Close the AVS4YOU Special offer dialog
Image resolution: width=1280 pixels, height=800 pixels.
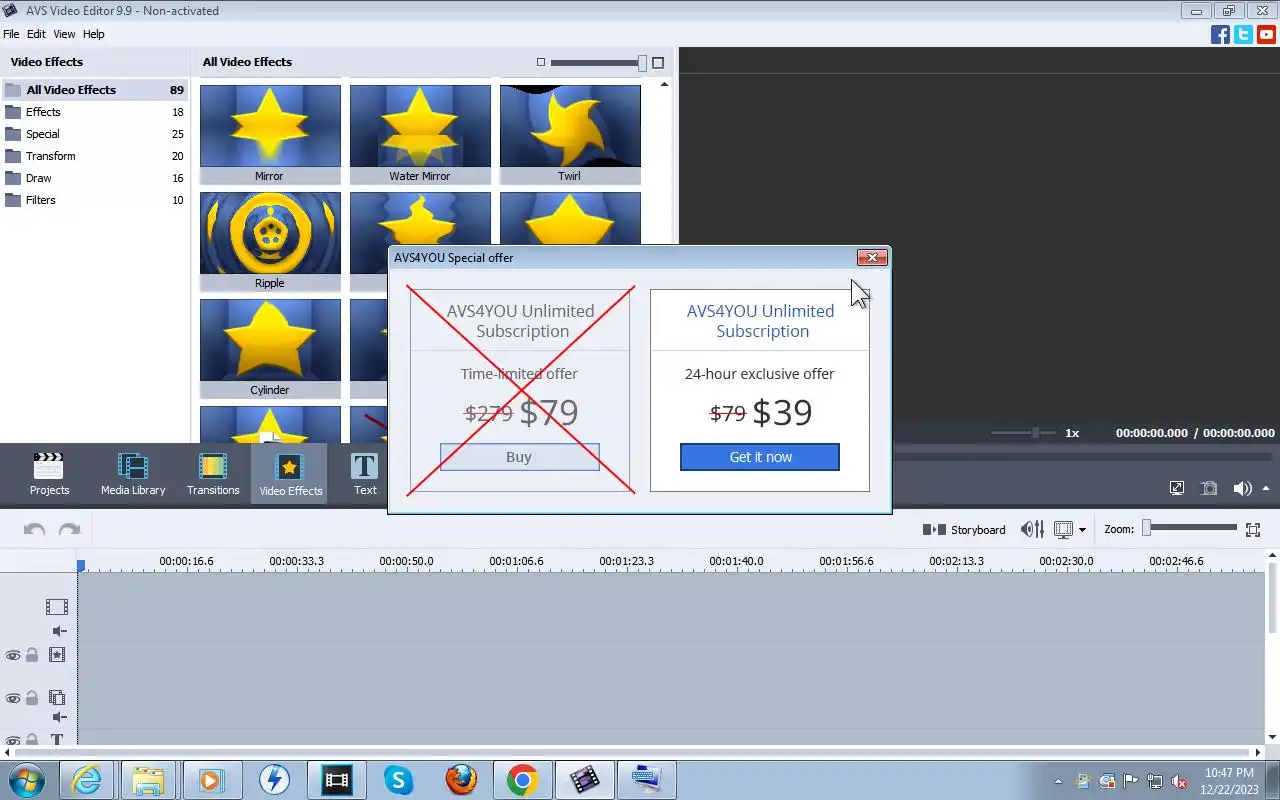872,258
